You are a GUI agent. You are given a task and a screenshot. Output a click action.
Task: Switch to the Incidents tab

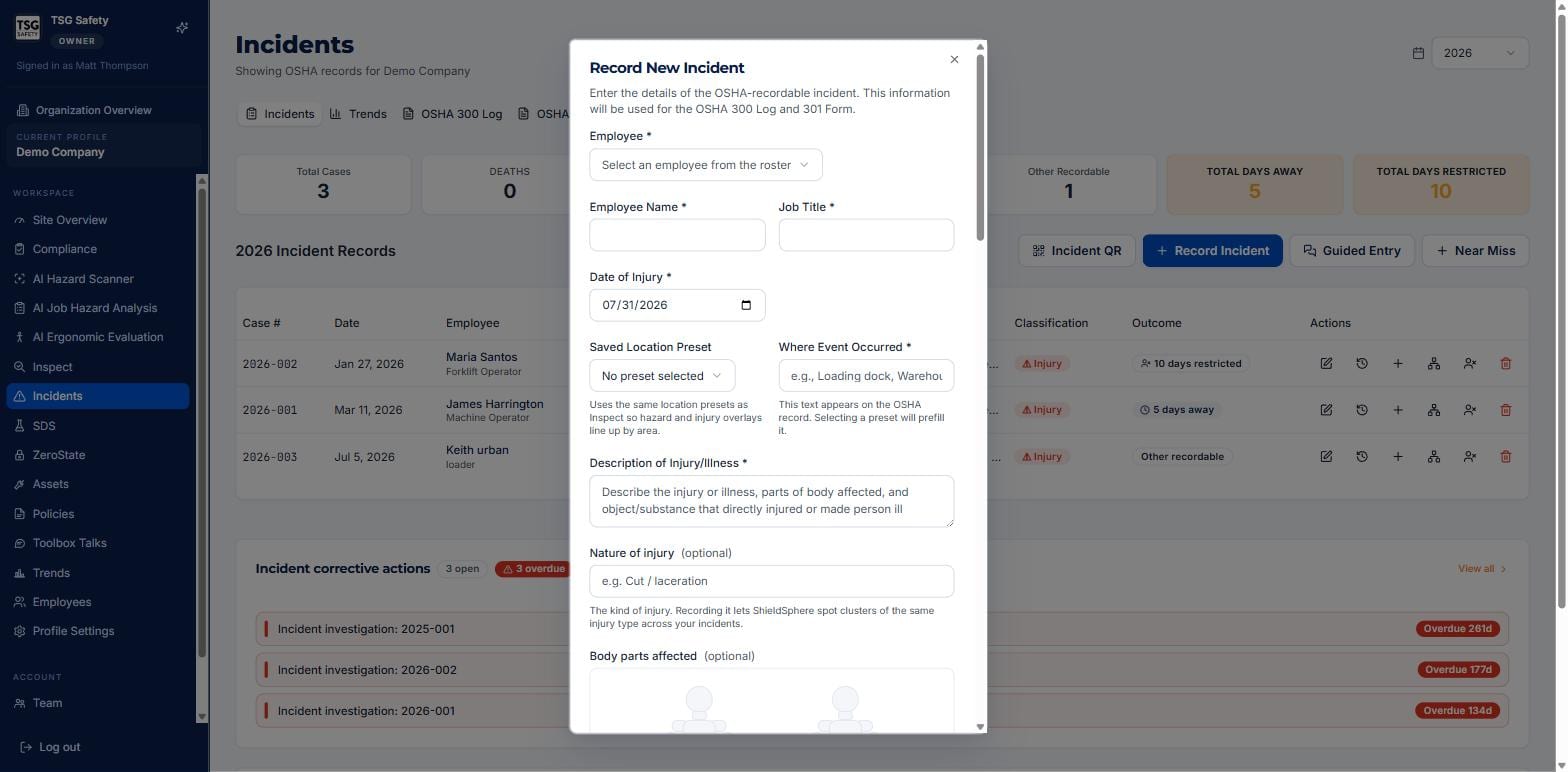point(280,114)
